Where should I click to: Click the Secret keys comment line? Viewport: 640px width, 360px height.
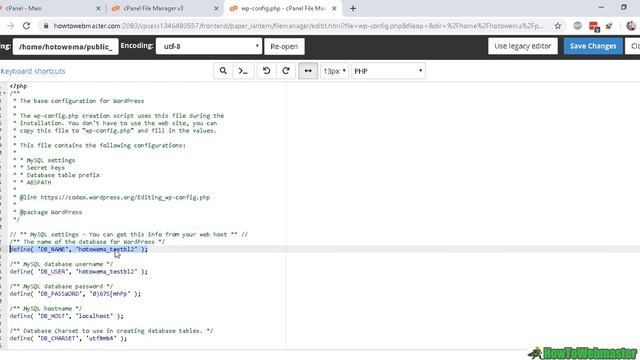pos(39,168)
